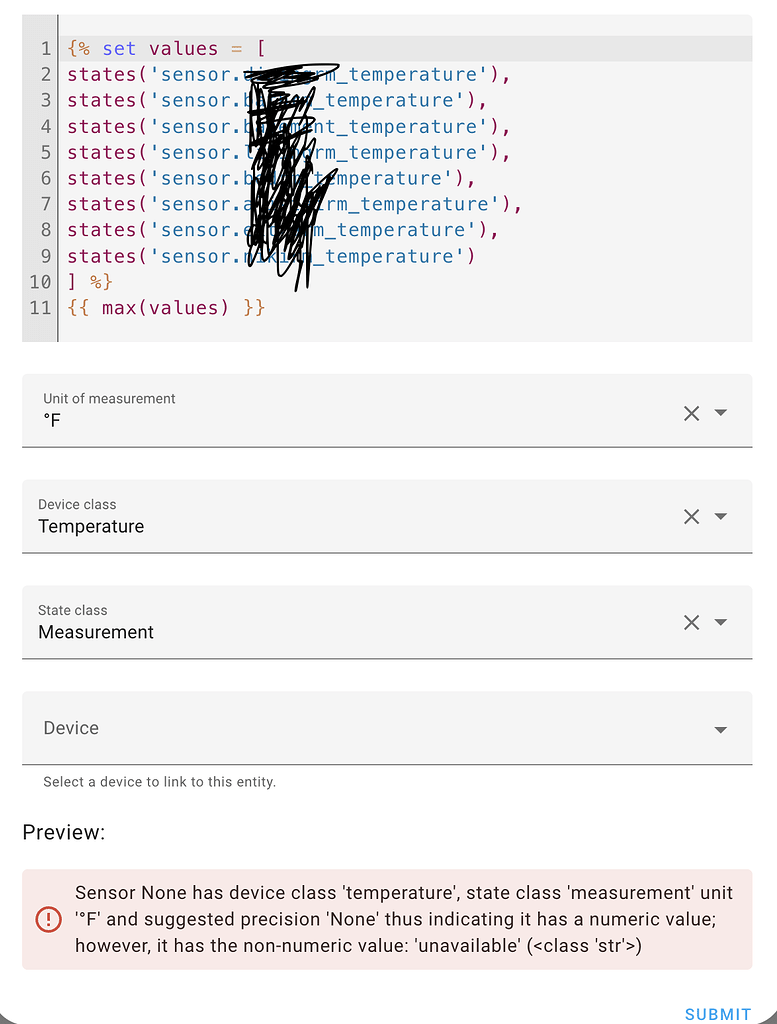This screenshot has width=777, height=1024.
Task: Expand the Device class dropdown
Action: pos(721,516)
